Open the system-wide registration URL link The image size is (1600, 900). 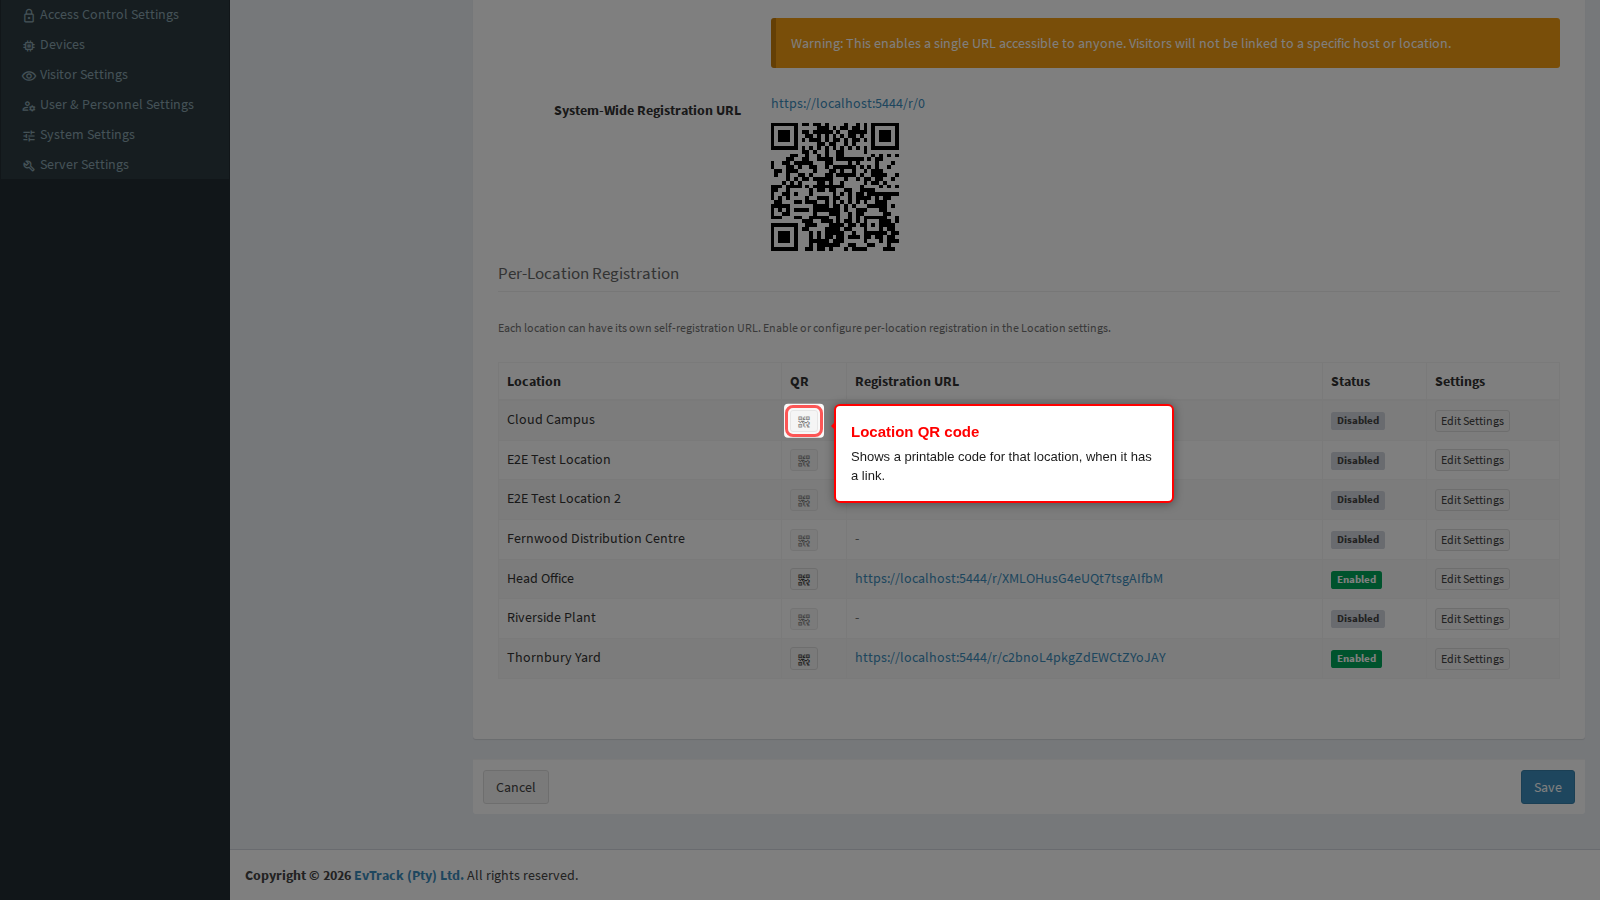(x=848, y=103)
